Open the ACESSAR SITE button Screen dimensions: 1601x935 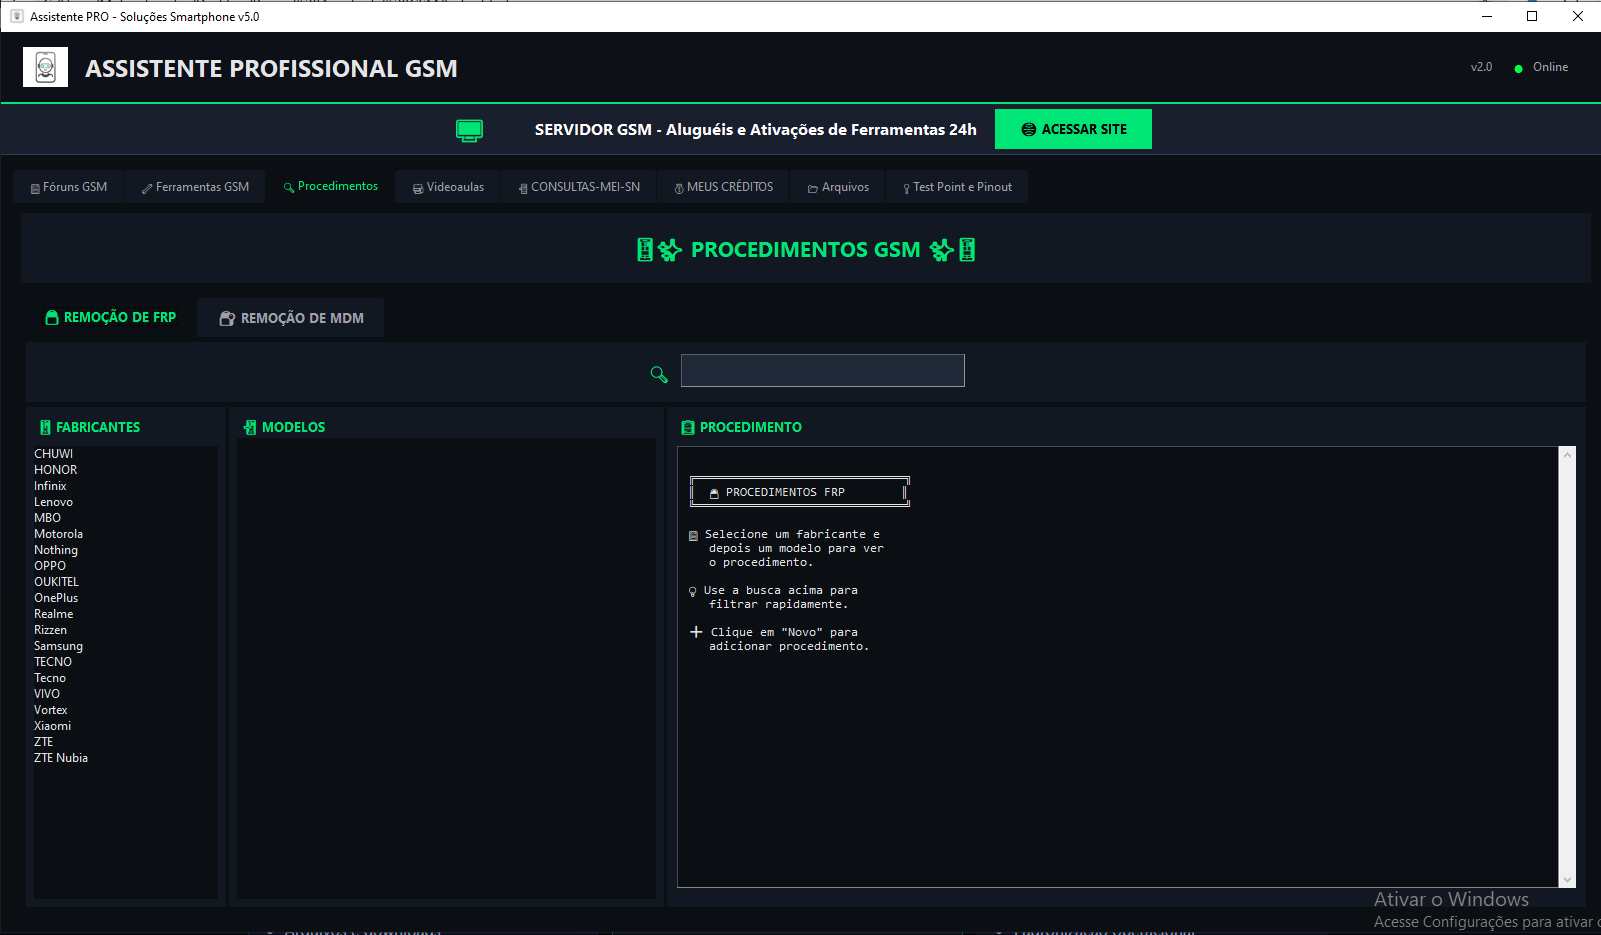[1073, 129]
